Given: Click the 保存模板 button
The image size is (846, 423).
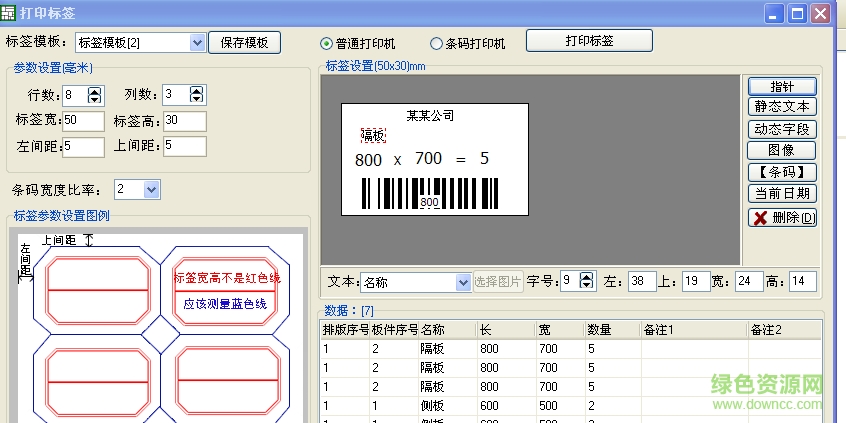Looking at the screenshot, I should click(x=244, y=42).
